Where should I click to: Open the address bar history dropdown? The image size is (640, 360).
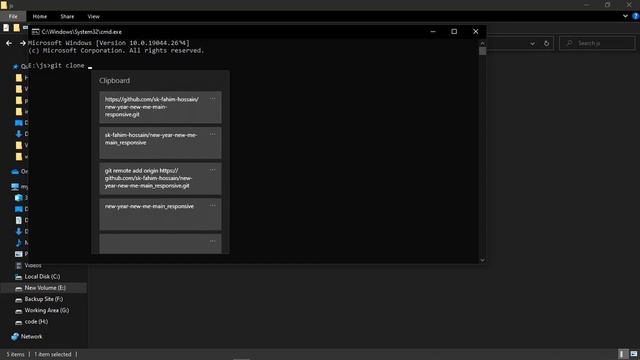(x=532, y=43)
